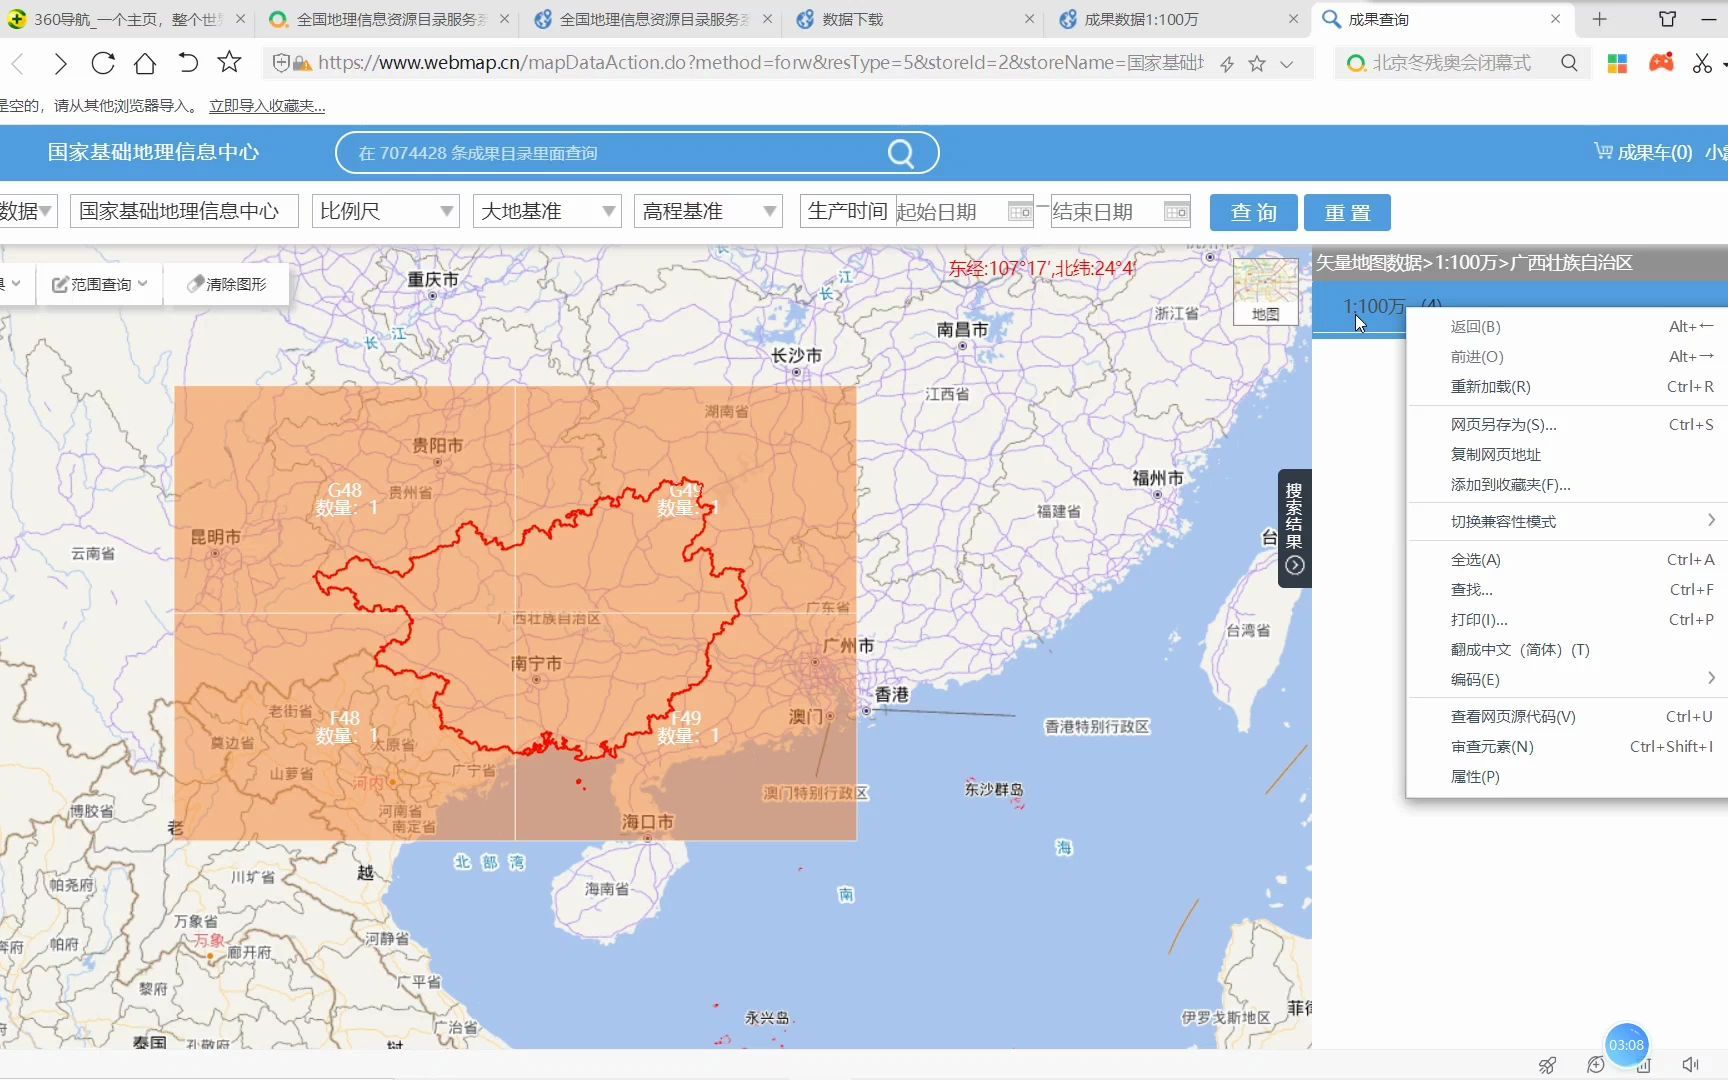Open a new browser tab
The image size is (1728, 1080).
click(1600, 19)
